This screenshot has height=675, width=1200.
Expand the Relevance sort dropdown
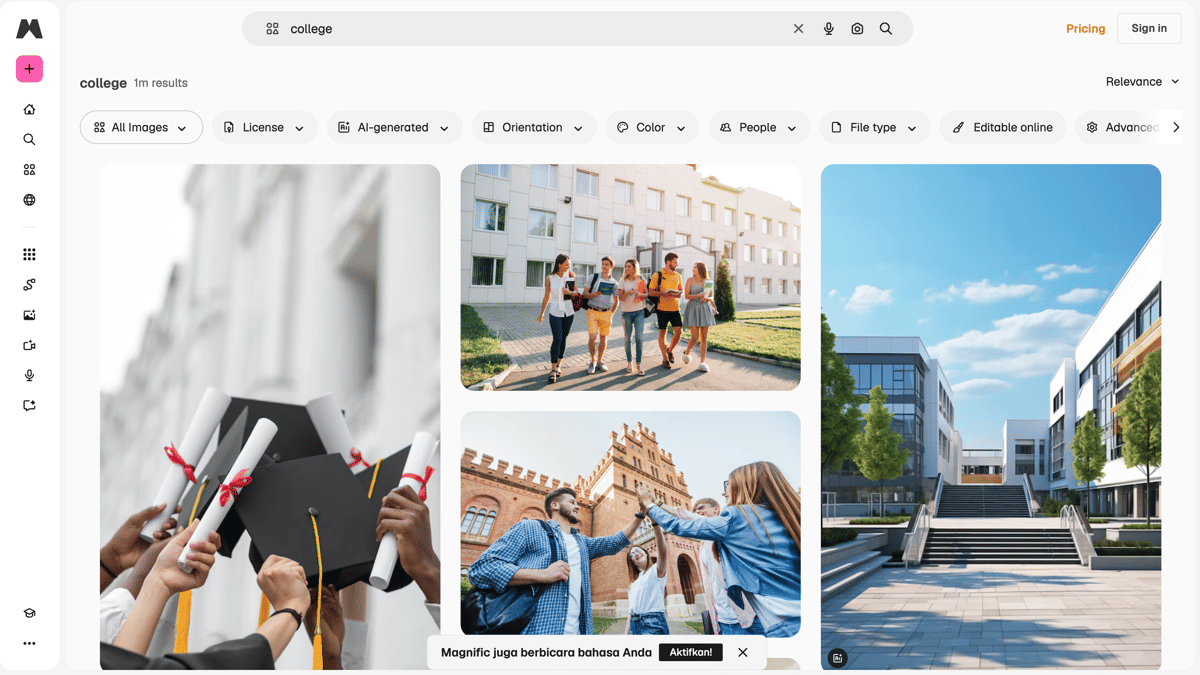1142,82
